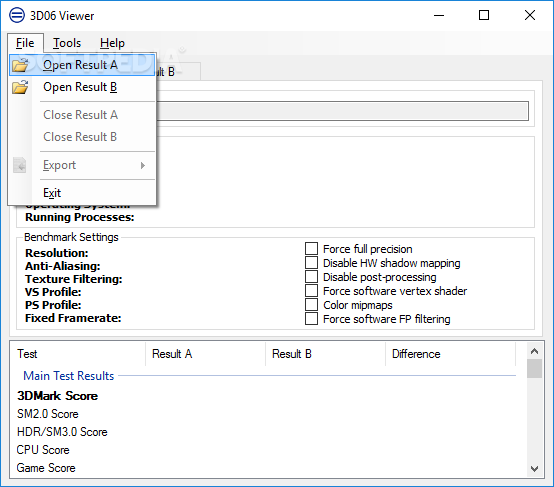Viewport: 554px width, 487px height.
Task: Click the results list scrollbar thumb
Action: [x=535, y=369]
